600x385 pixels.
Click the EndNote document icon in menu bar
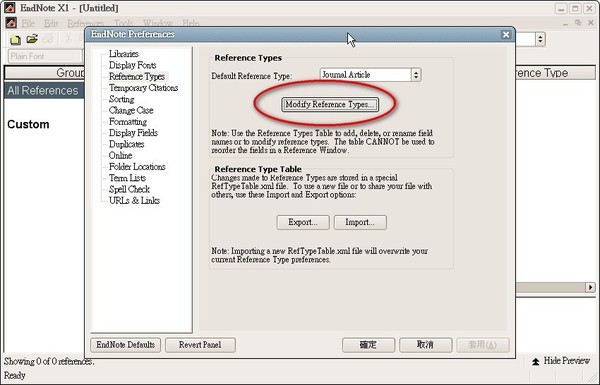pyautogui.click(x=11, y=23)
